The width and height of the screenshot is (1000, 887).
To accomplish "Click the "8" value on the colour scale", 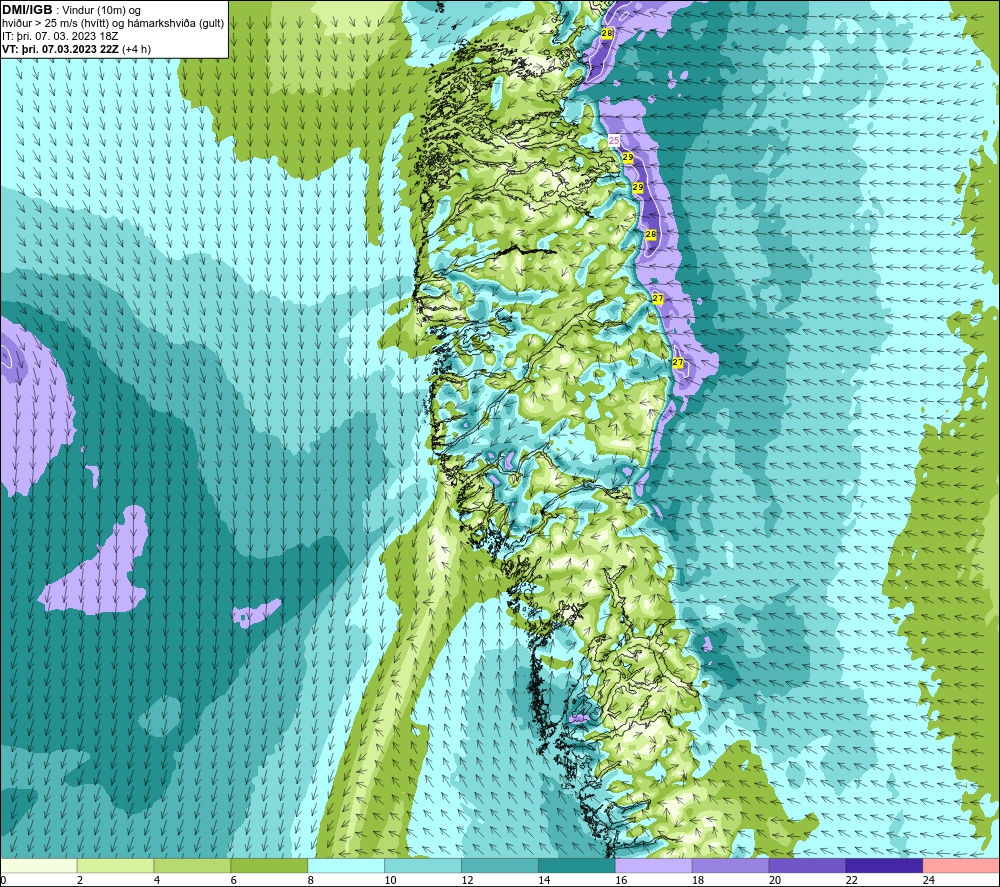I will [x=311, y=880].
